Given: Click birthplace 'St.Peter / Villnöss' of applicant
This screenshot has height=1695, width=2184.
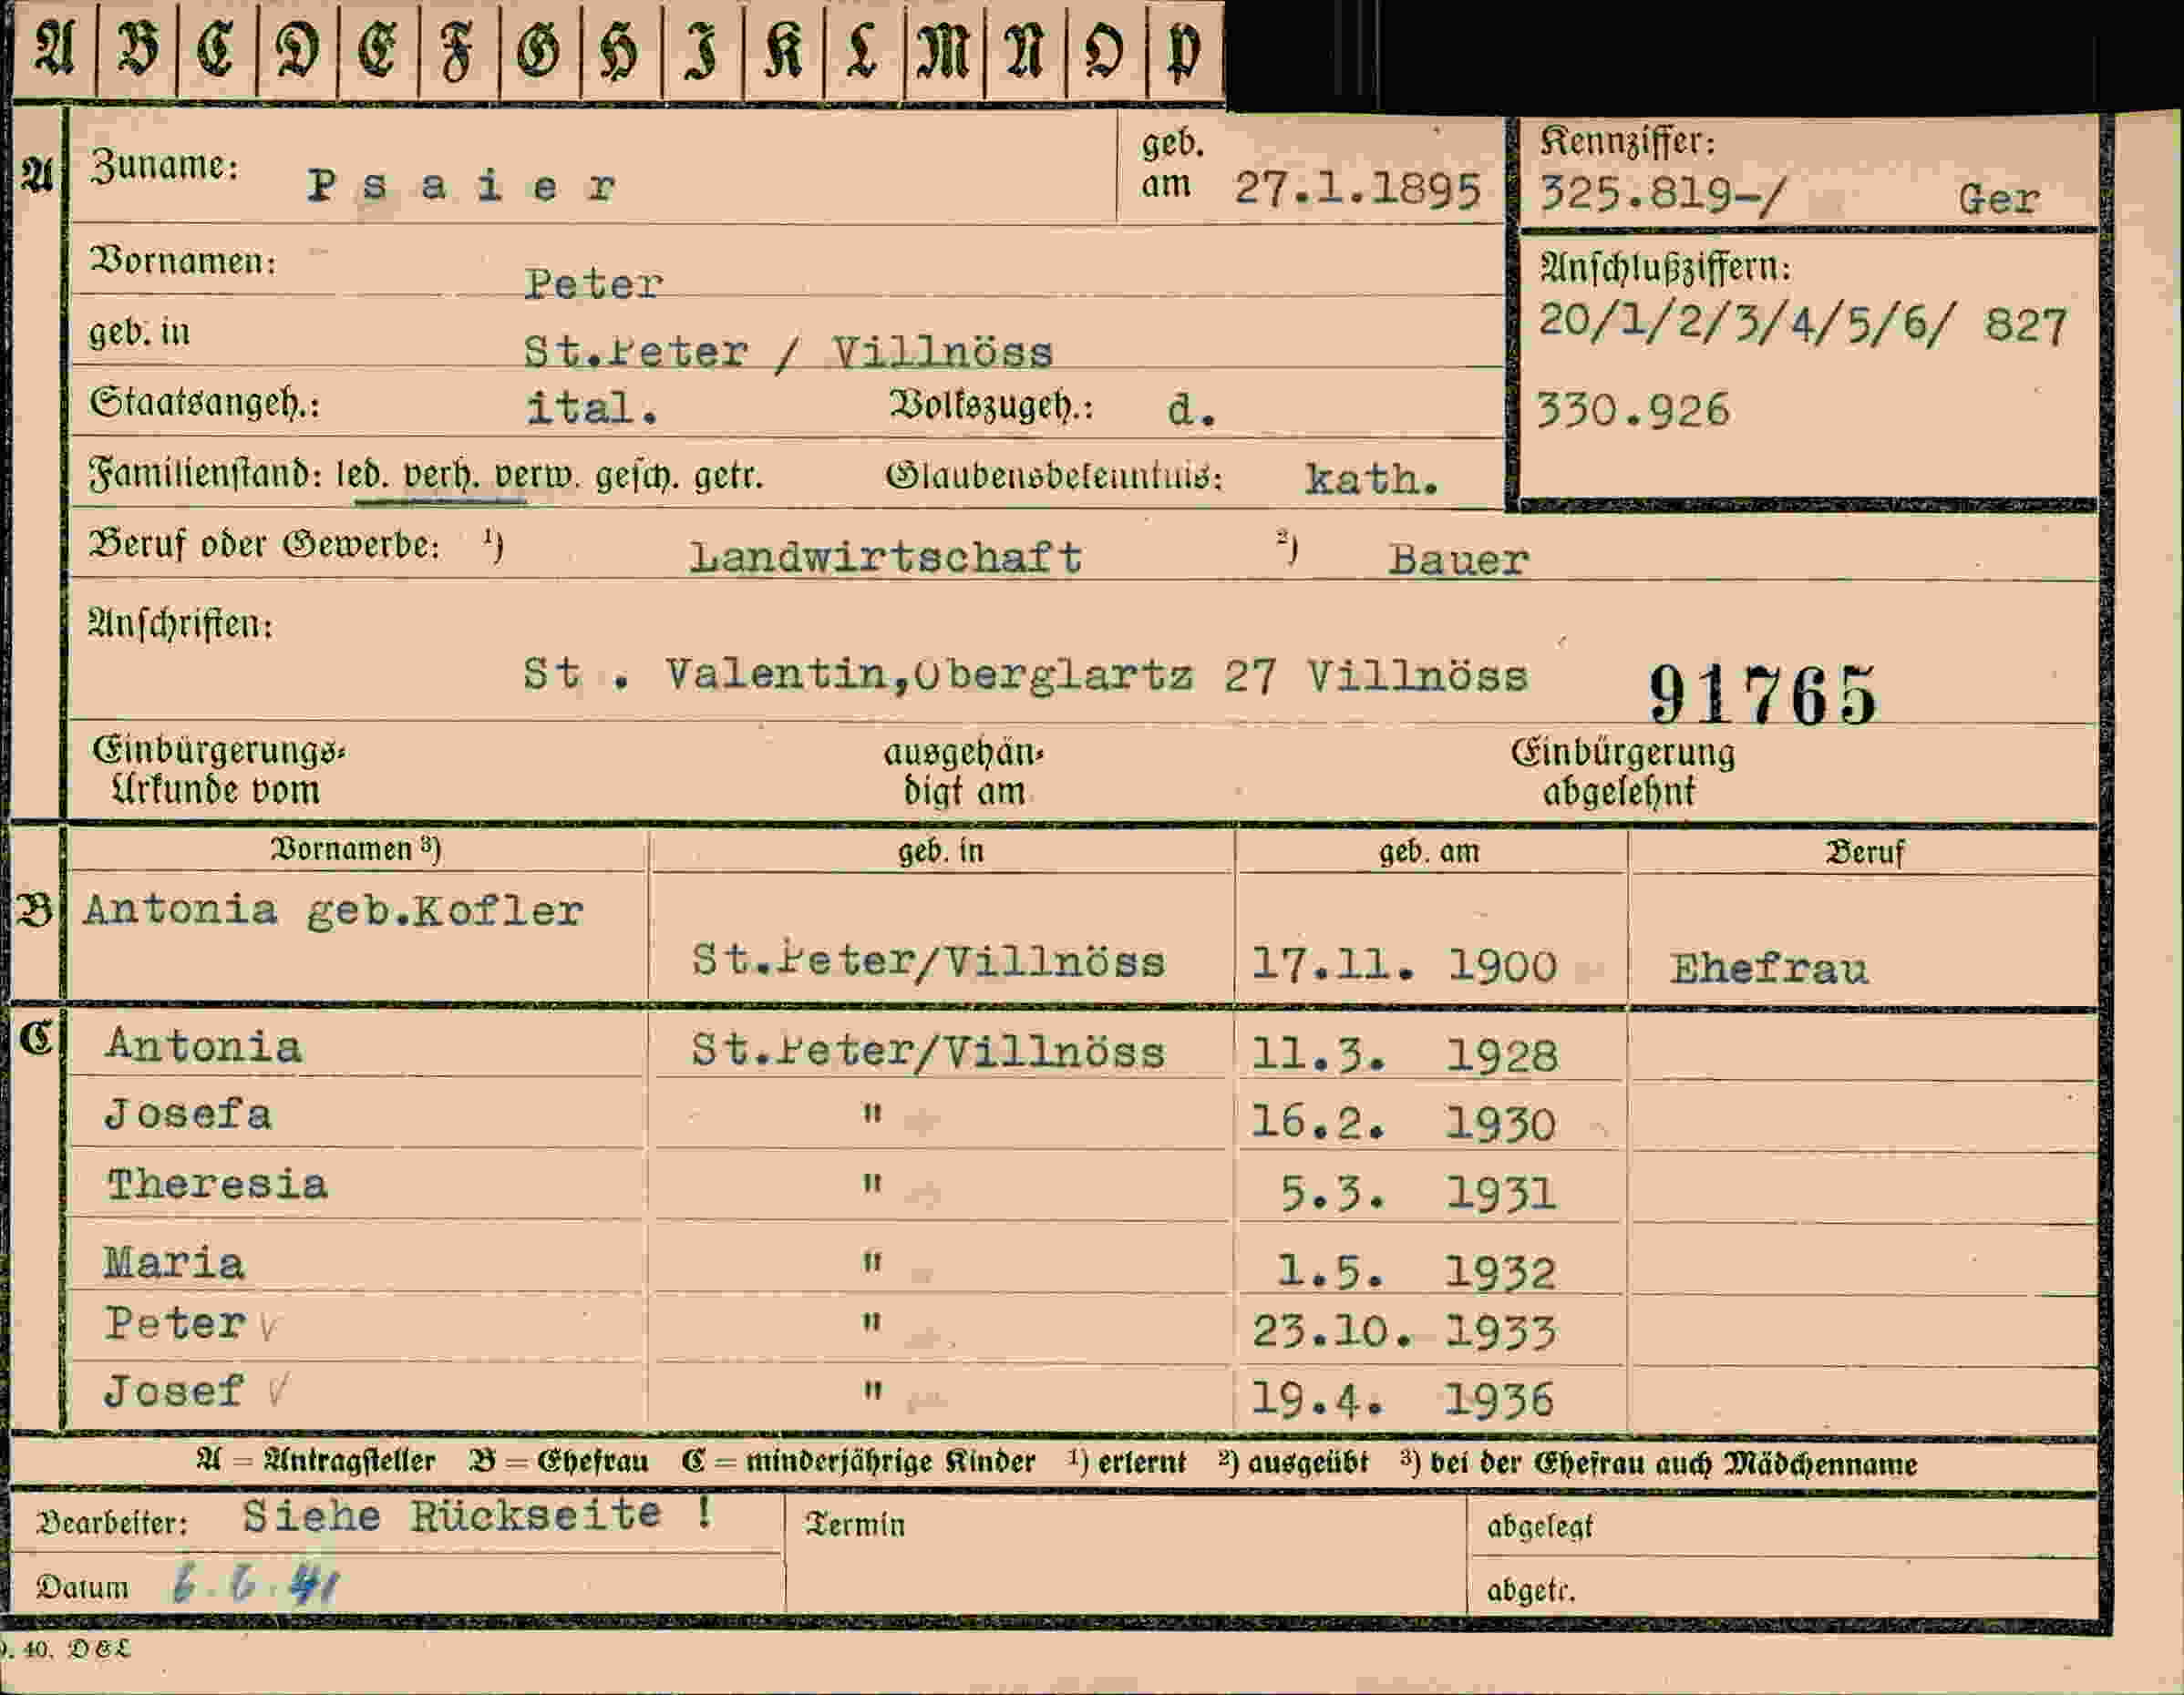Looking at the screenshot, I should 789,351.
